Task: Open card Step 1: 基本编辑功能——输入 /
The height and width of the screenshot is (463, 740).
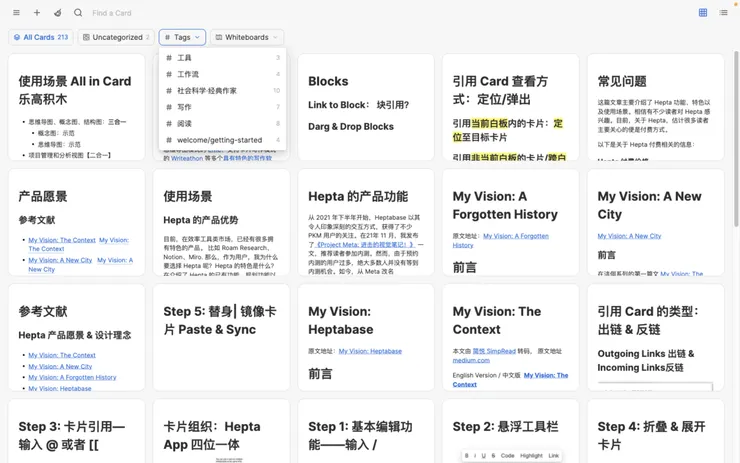Action: [x=366, y=431]
